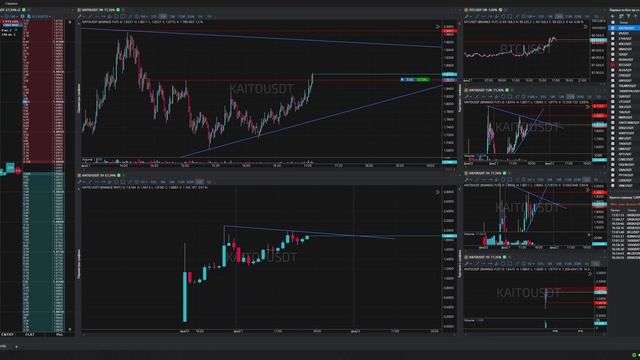
Task: Click the green connection indicator in the bottom-right status corner
Action: (x=634, y=355)
